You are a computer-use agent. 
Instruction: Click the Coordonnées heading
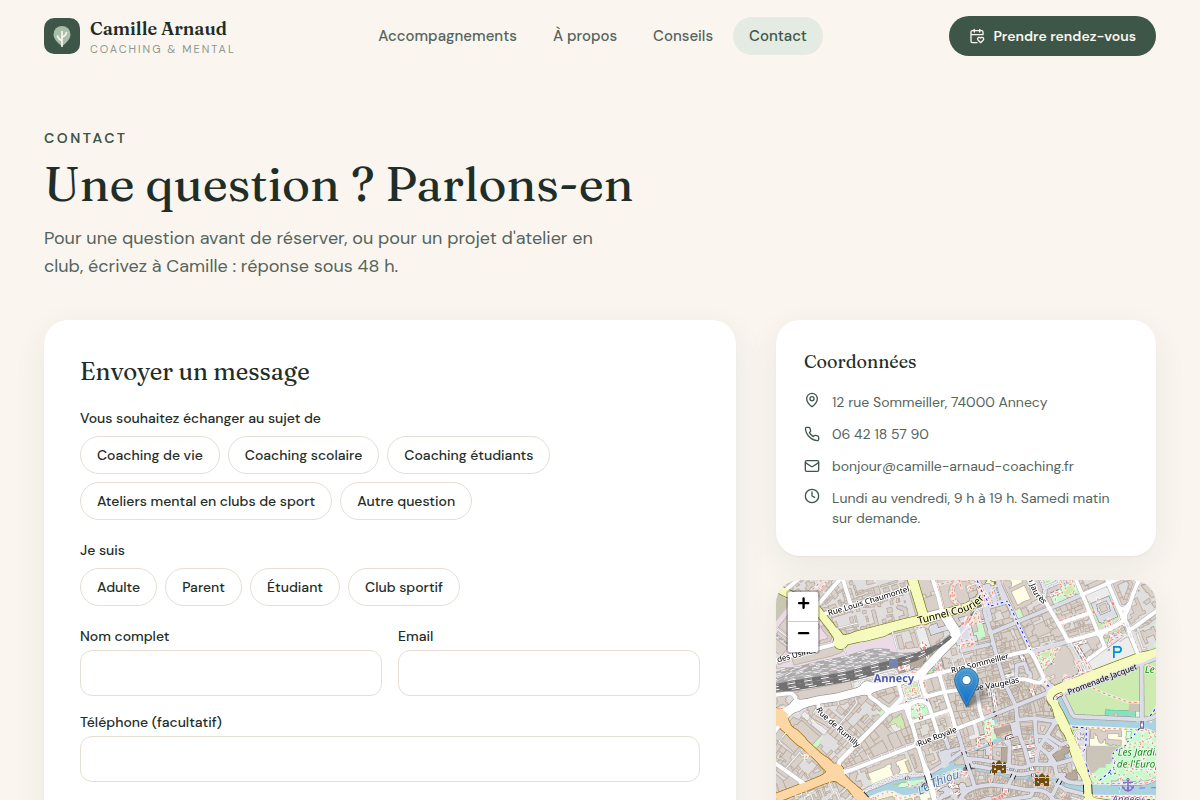pos(860,362)
